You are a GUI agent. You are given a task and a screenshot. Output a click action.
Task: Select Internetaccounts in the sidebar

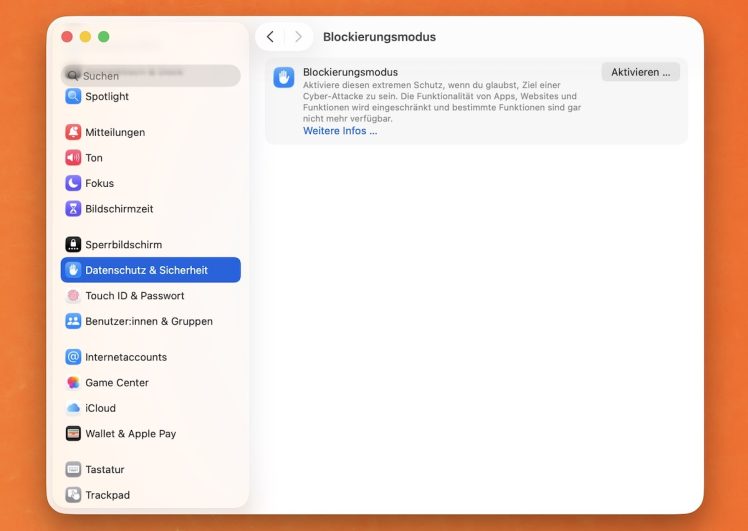click(x=126, y=357)
